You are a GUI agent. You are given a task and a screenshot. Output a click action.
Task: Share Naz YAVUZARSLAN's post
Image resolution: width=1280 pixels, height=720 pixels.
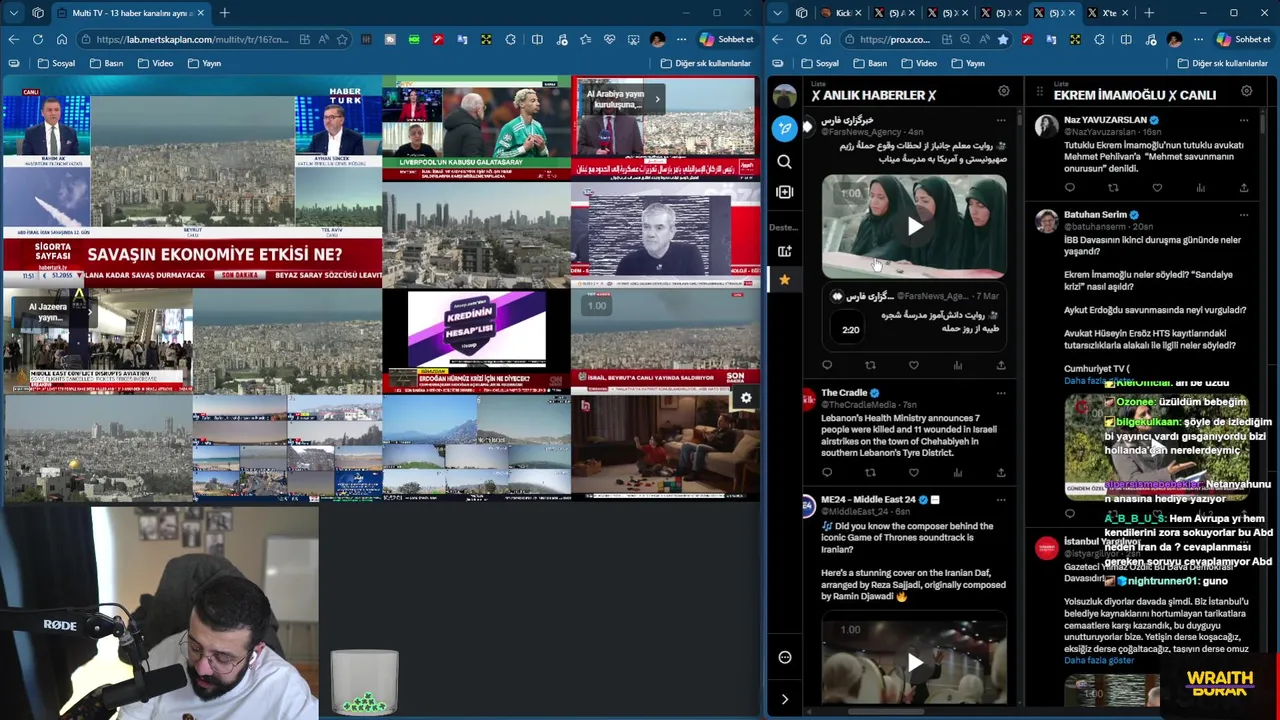coord(1244,188)
